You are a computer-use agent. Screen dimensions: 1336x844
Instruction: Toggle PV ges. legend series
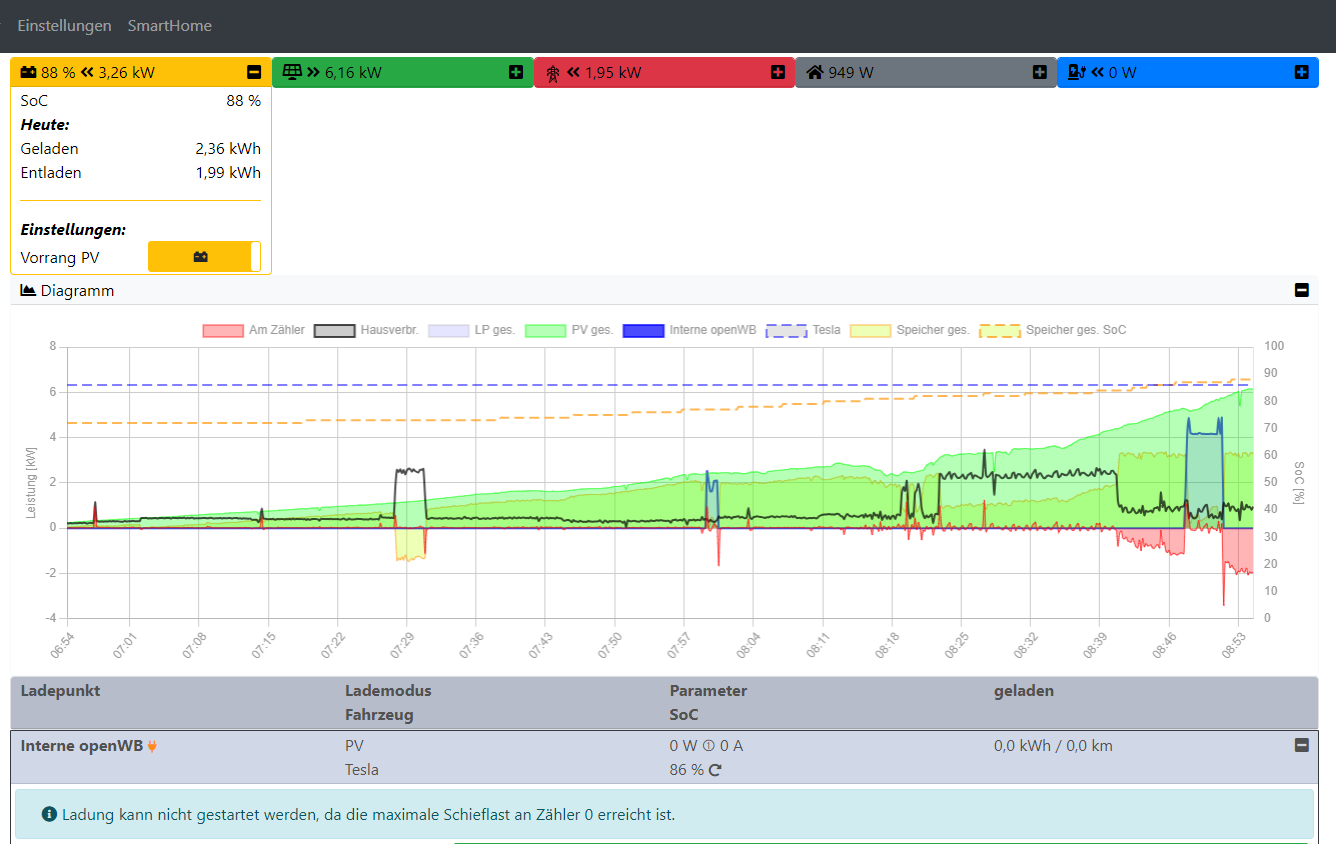click(569, 330)
